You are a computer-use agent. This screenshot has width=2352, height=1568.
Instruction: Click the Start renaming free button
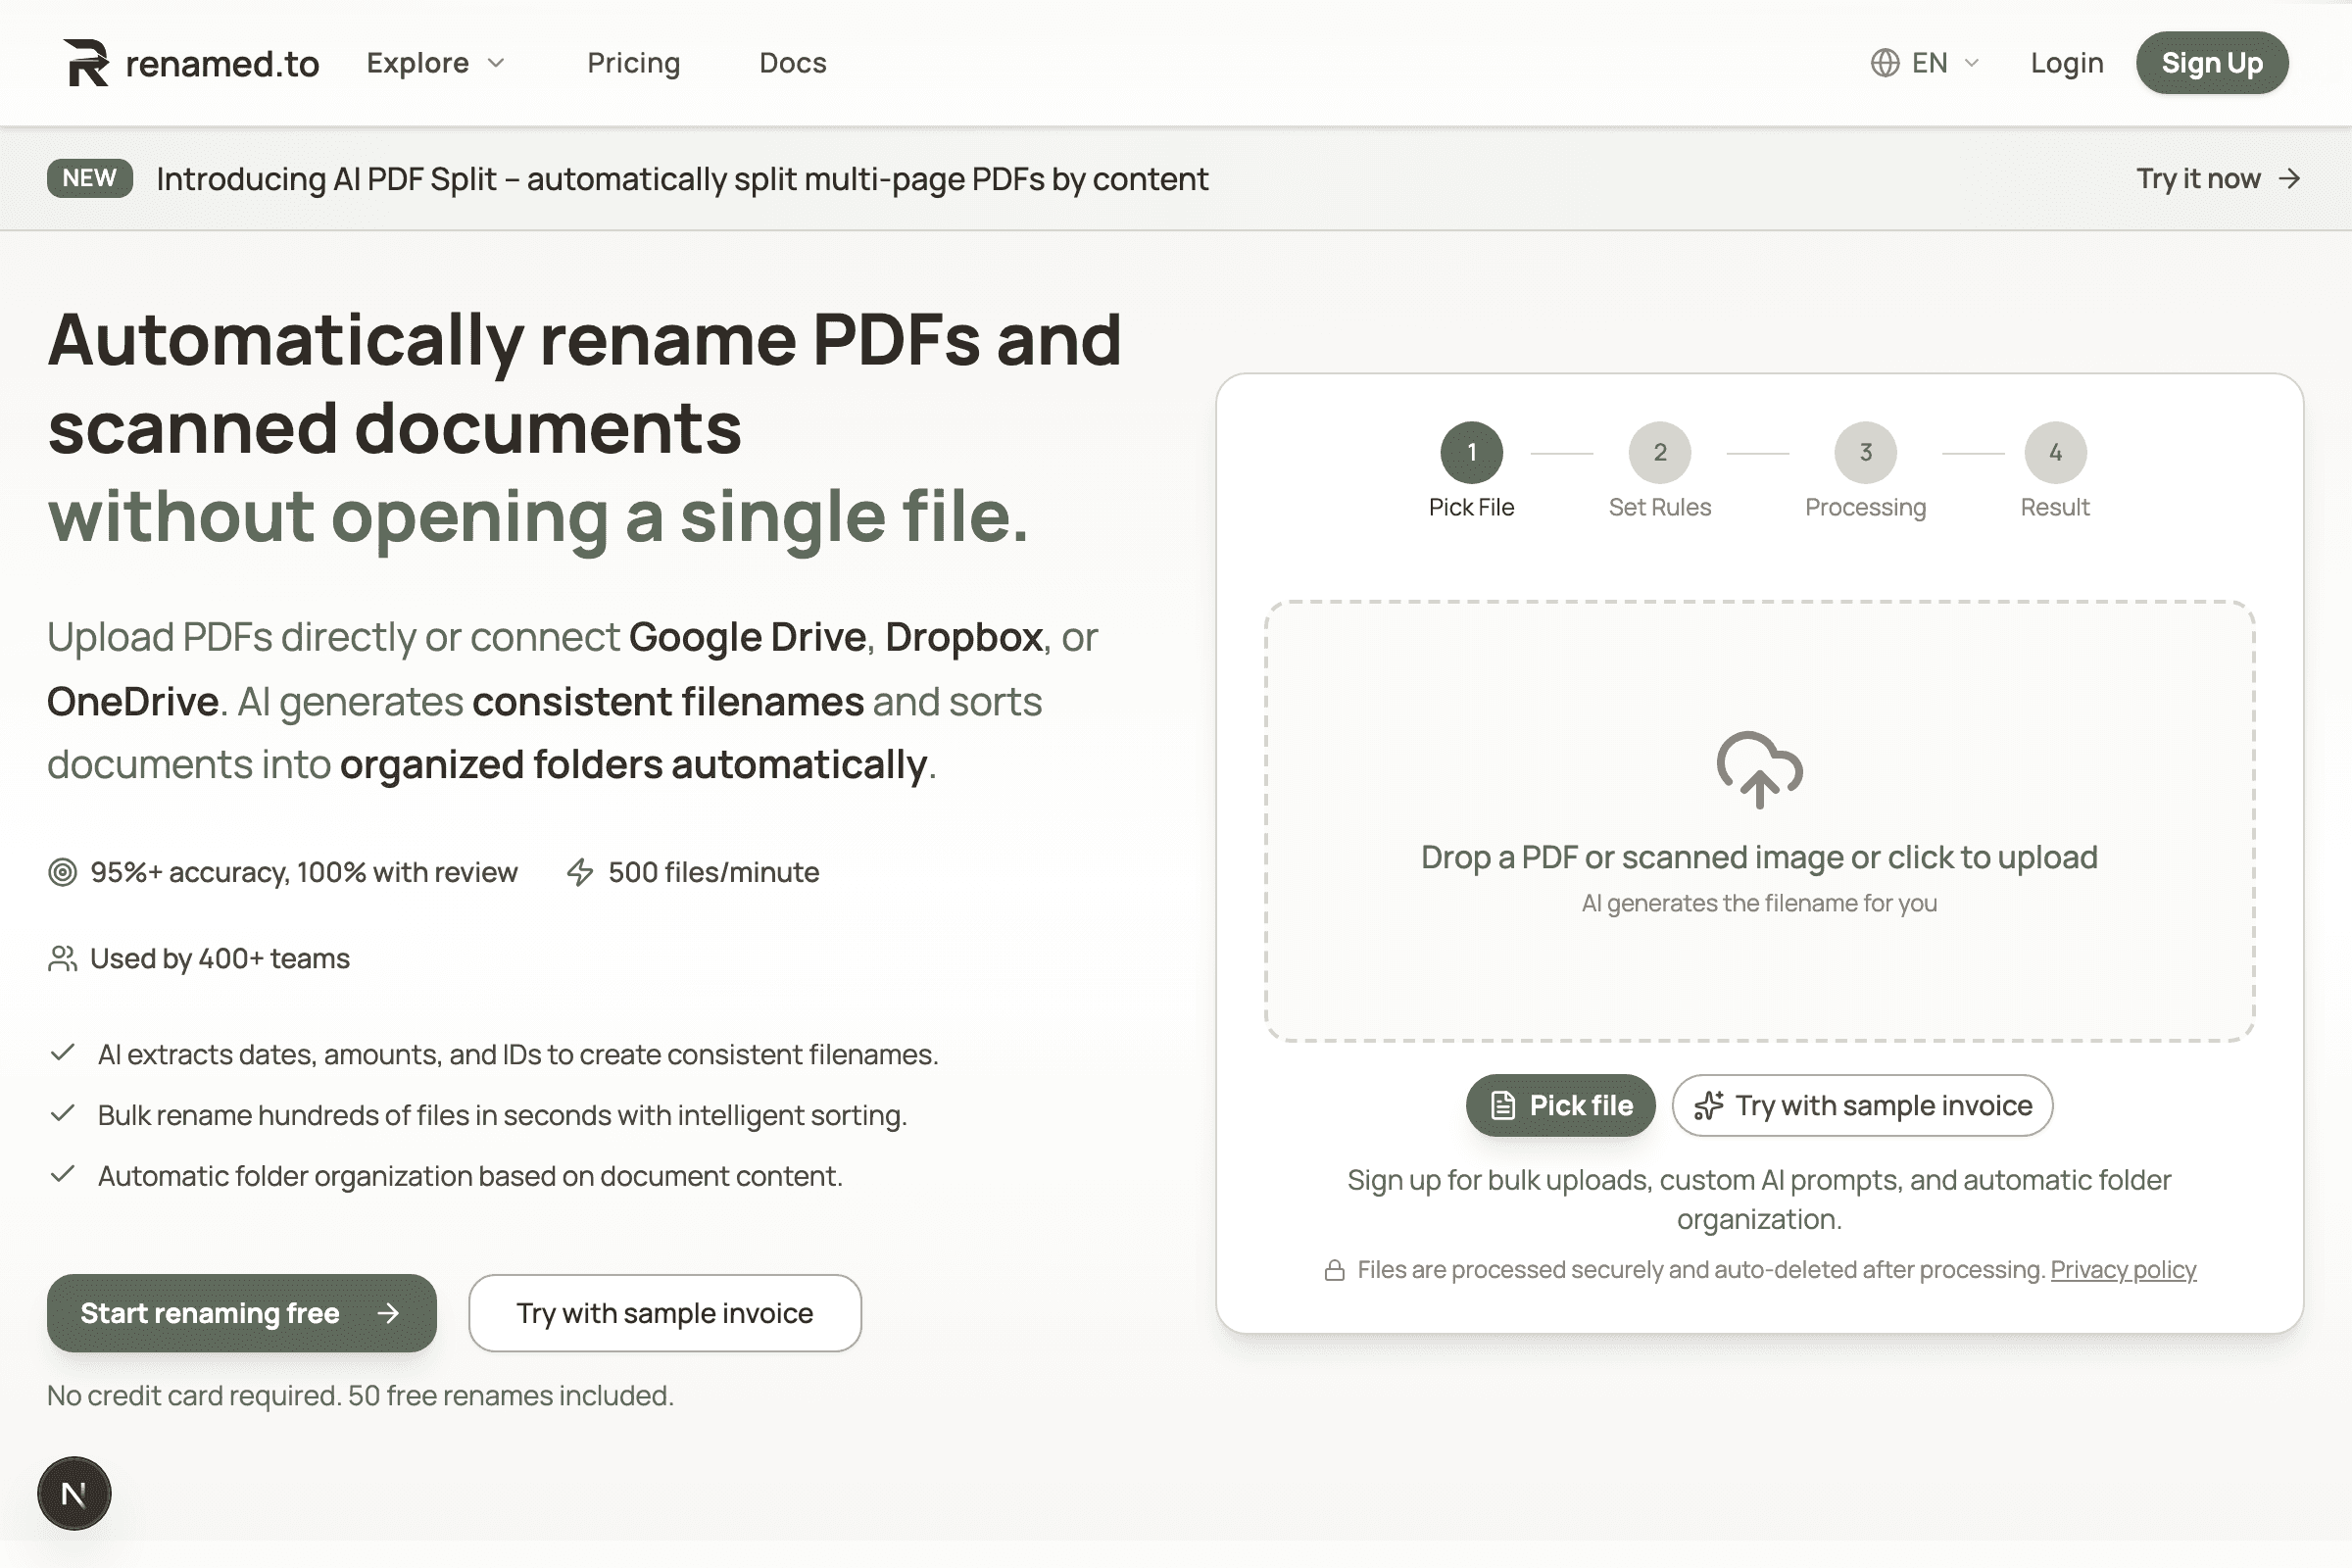[241, 1313]
